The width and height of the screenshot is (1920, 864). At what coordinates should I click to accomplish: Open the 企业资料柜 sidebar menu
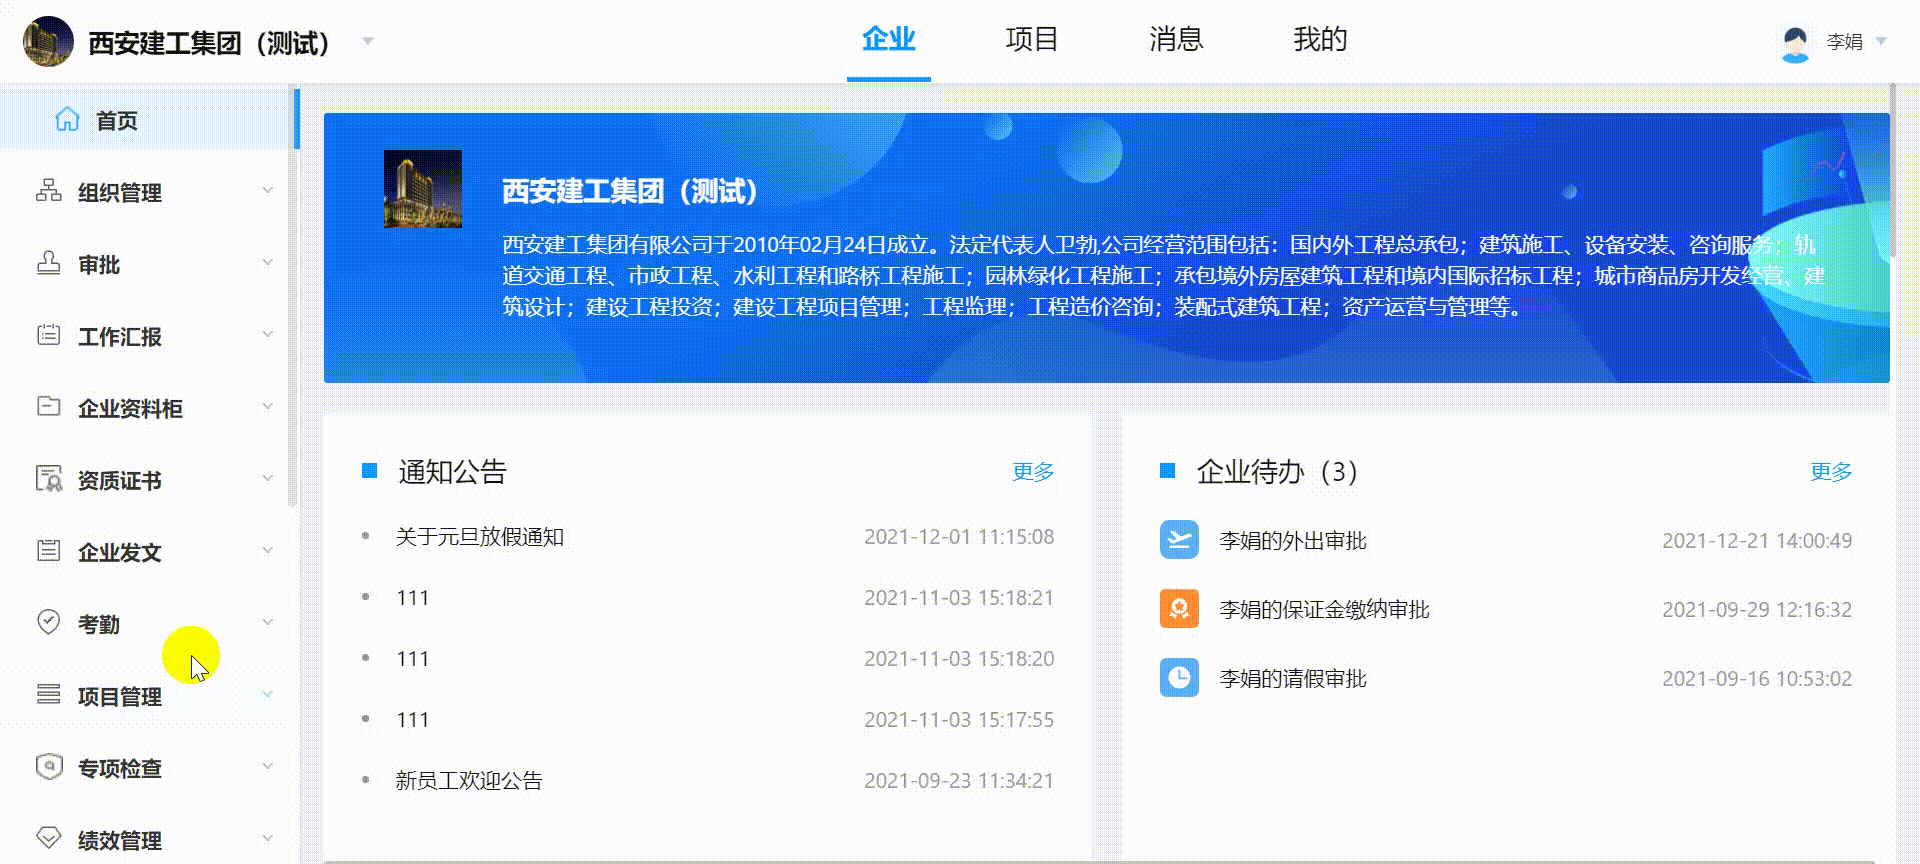click(146, 408)
